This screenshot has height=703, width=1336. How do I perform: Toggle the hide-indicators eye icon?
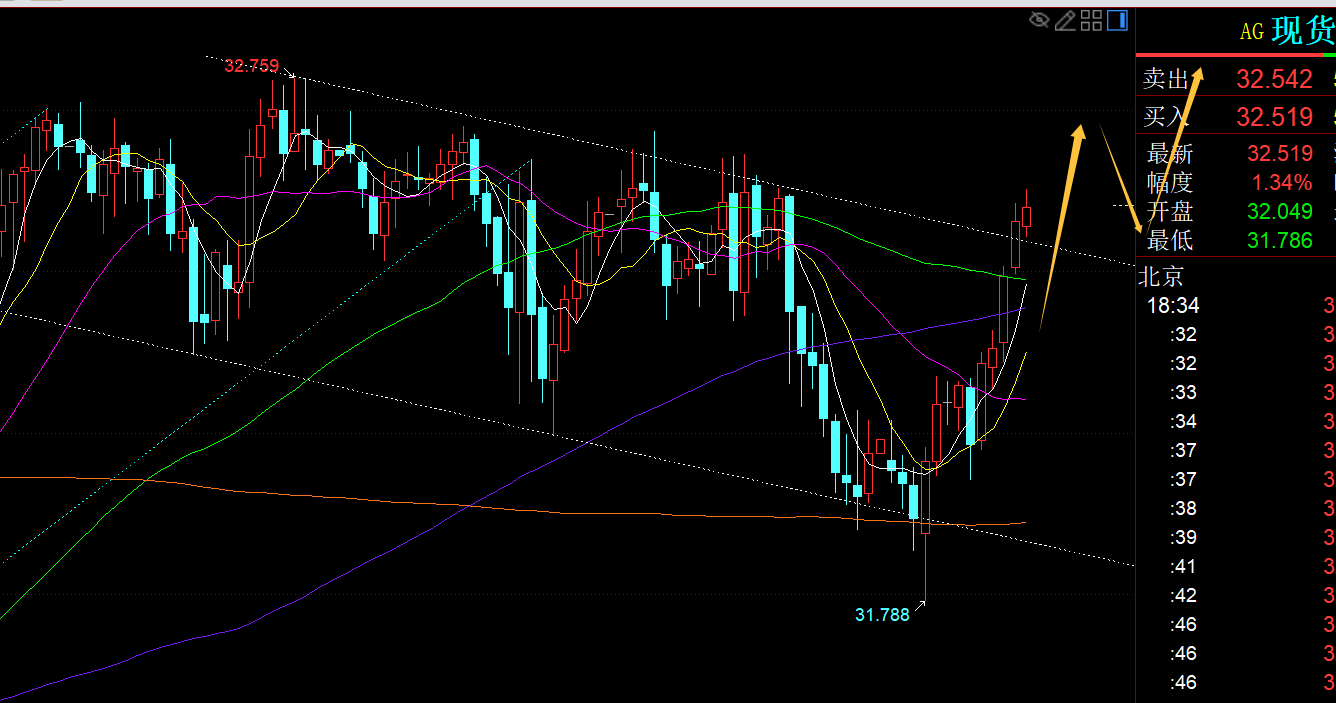point(1039,19)
